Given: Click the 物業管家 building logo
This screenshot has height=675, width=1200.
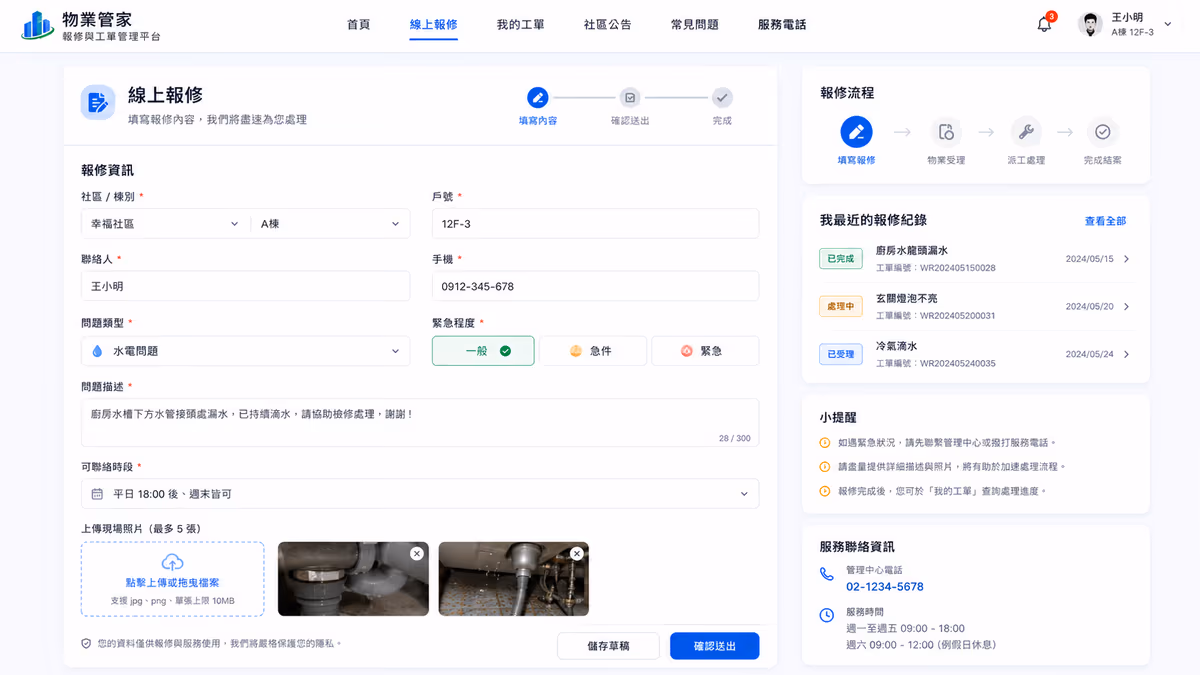Looking at the screenshot, I should pyautogui.click(x=38, y=25).
